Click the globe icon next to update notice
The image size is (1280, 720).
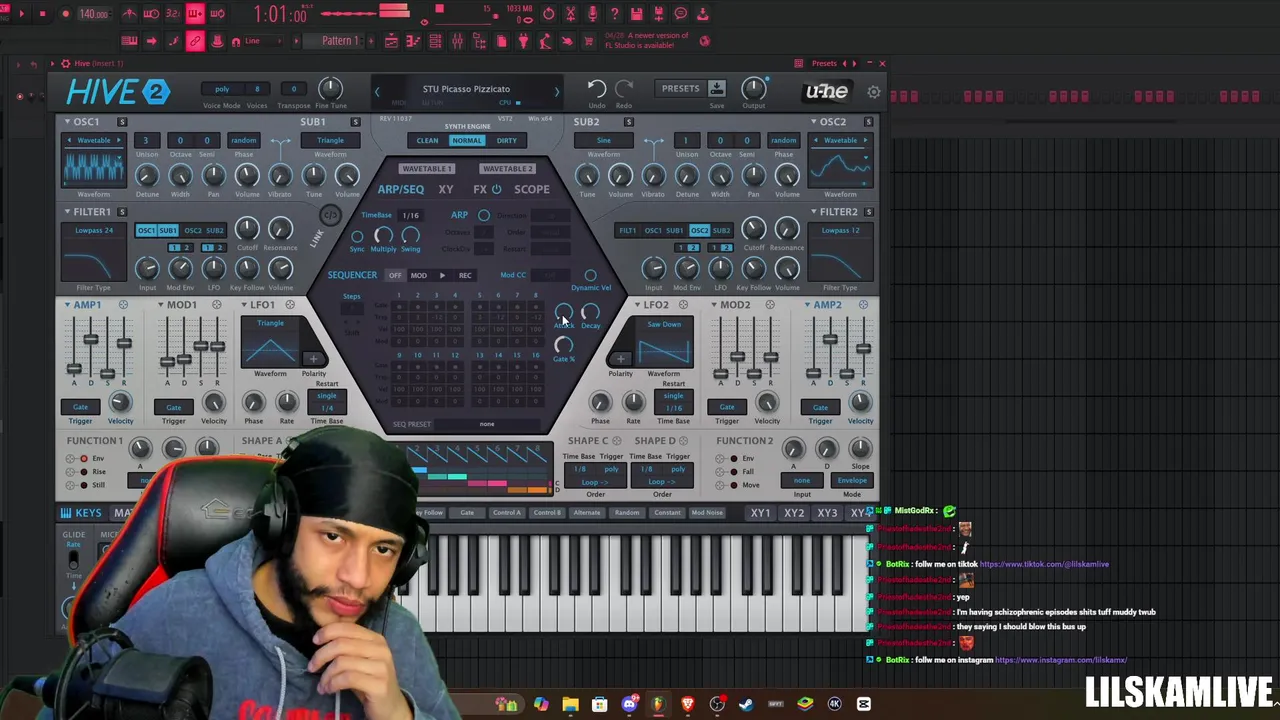704,41
